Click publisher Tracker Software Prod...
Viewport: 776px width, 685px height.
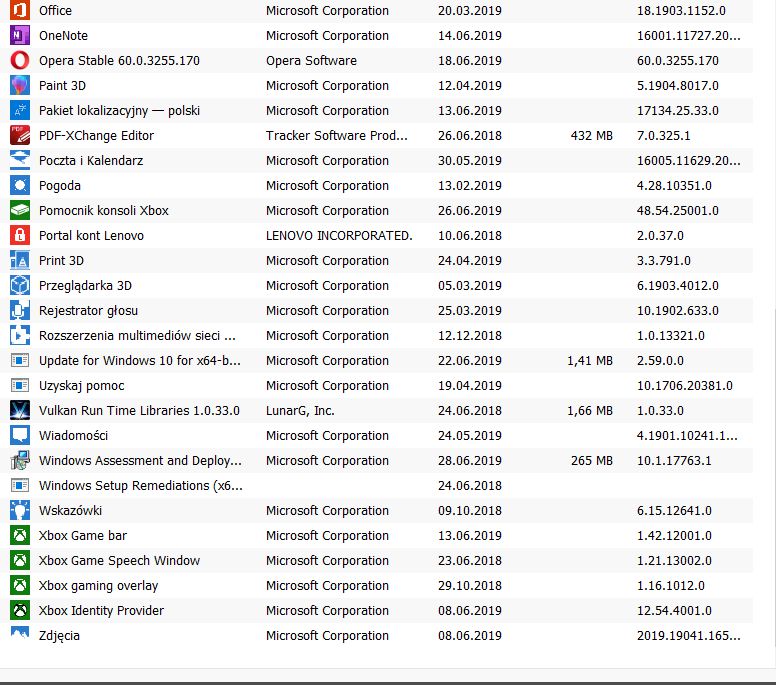pos(337,136)
